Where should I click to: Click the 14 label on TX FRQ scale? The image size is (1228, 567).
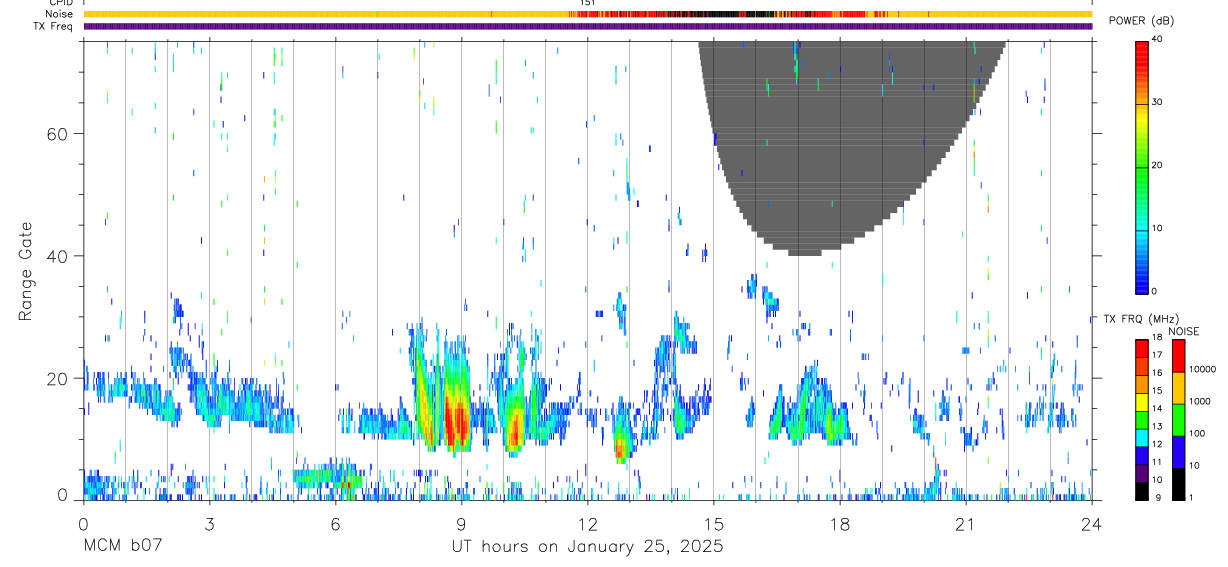pyautogui.click(x=1158, y=409)
